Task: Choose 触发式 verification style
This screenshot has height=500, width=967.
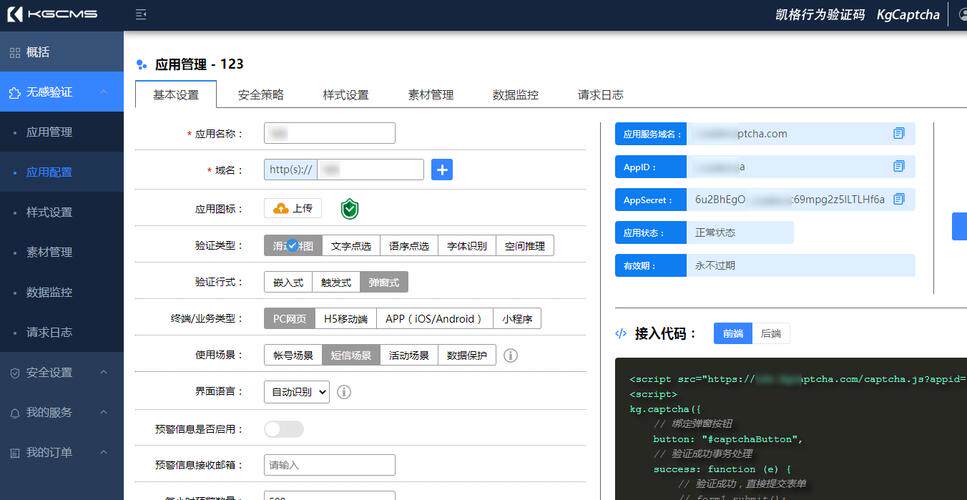Action: click(x=336, y=282)
